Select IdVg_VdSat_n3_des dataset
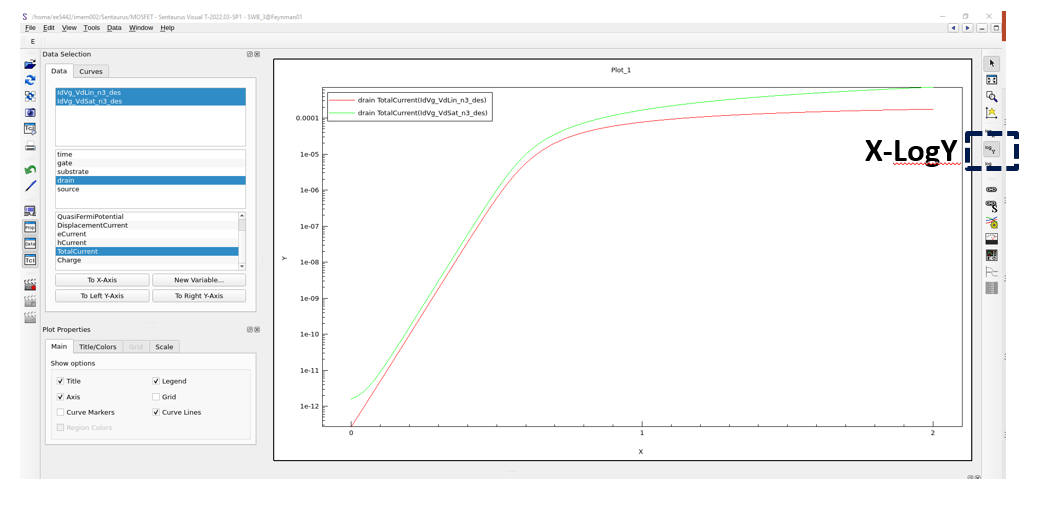 click(x=89, y=101)
